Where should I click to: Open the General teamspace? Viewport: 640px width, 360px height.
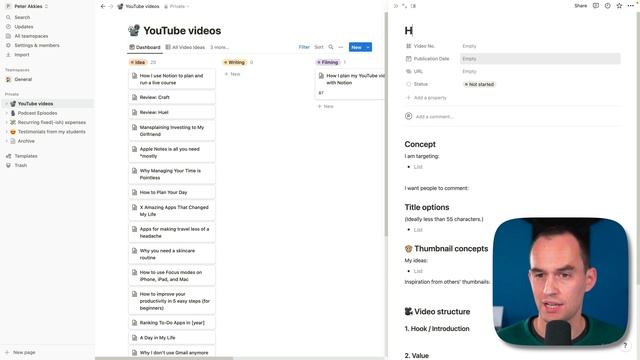[23, 79]
